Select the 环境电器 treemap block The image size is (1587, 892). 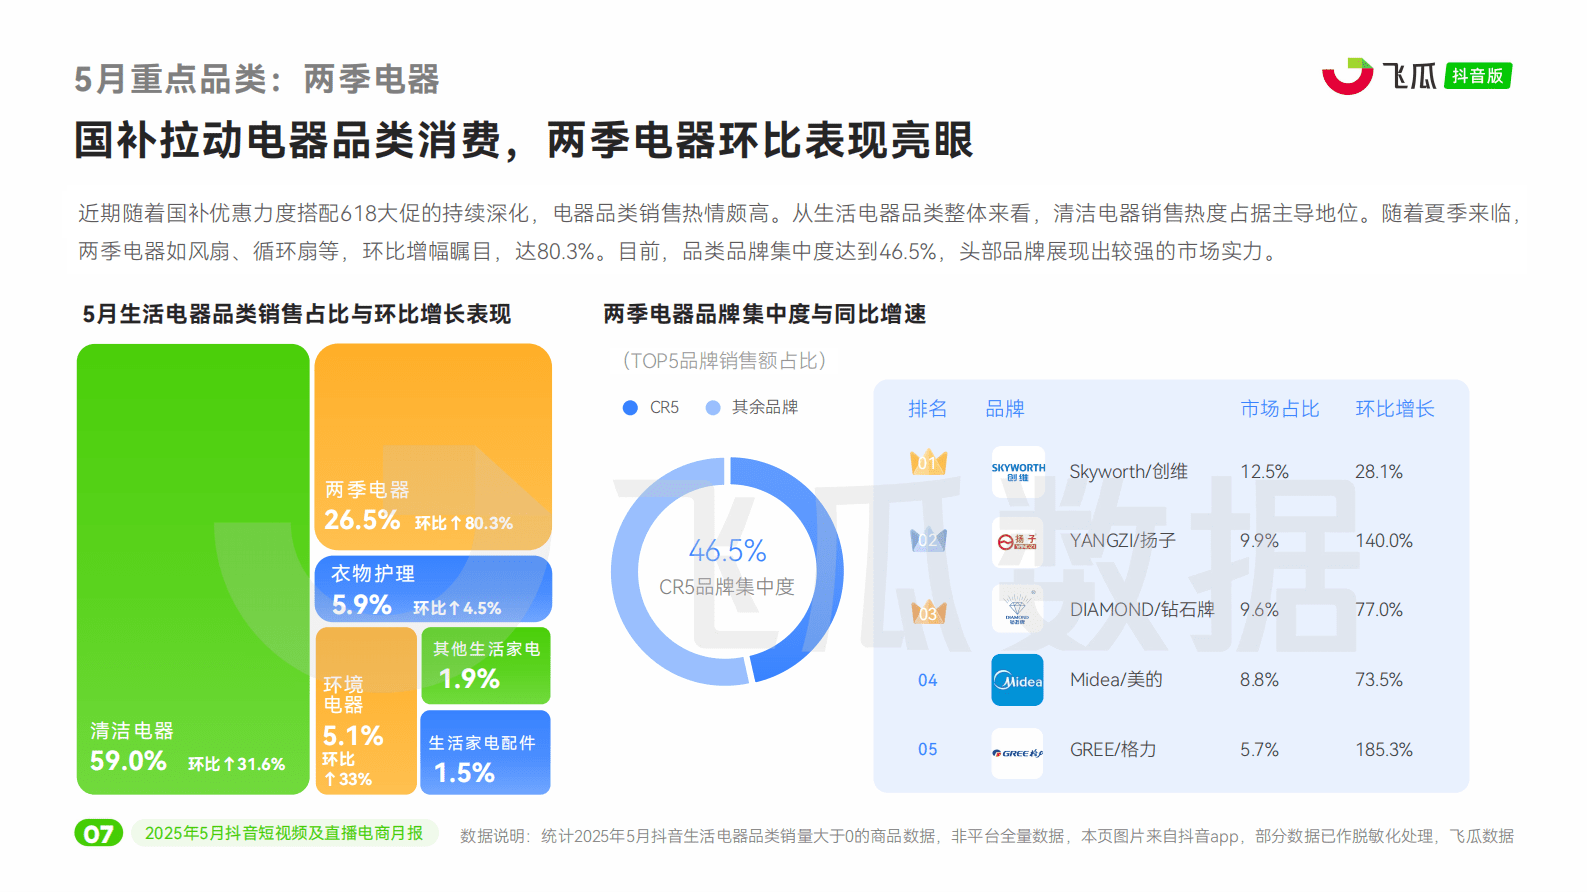[366, 711]
